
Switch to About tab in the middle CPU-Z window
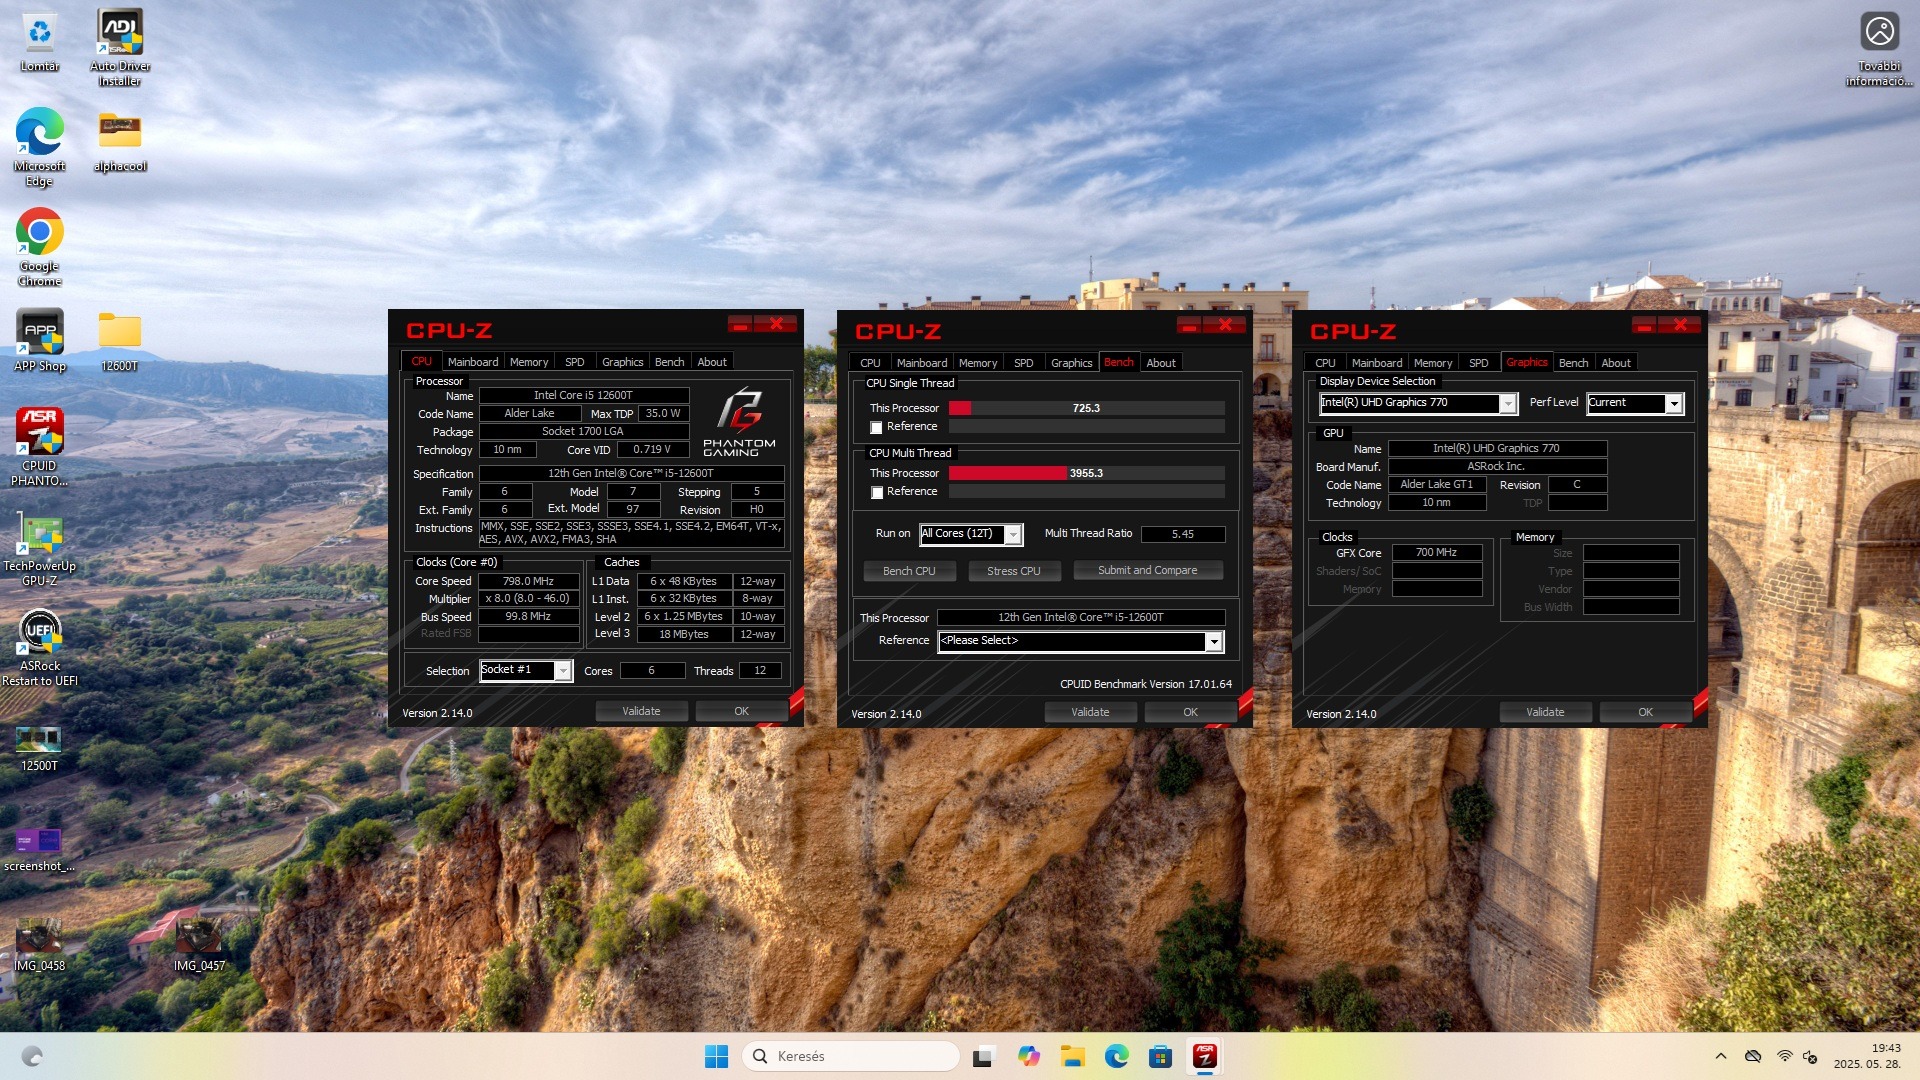pos(1161,363)
